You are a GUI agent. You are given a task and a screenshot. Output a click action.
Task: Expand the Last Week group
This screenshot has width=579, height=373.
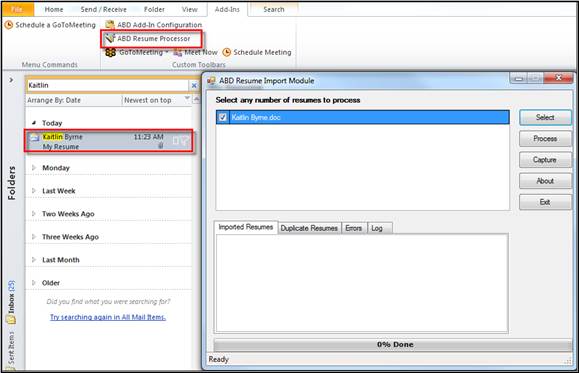[34, 191]
